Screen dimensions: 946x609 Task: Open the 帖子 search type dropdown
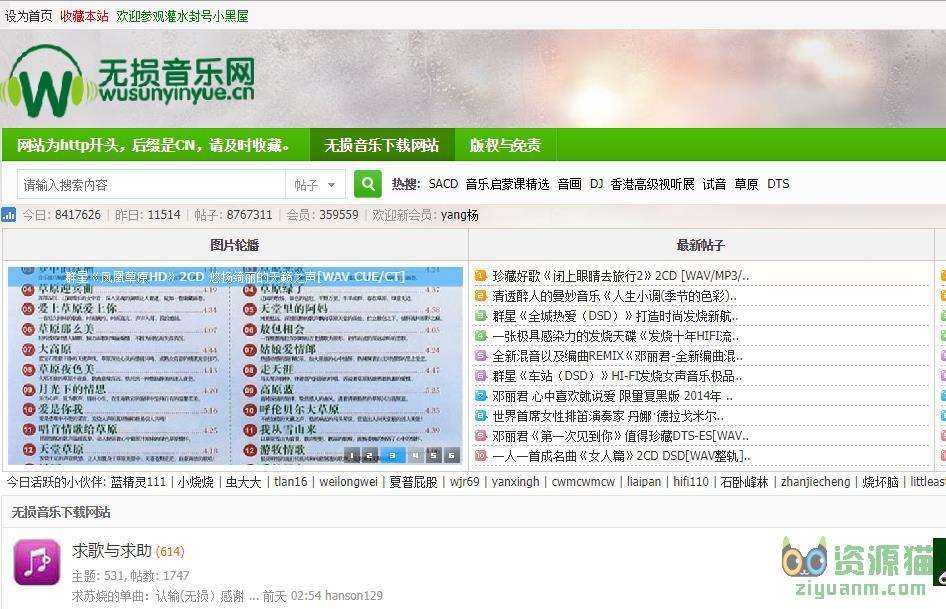[315, 184]
